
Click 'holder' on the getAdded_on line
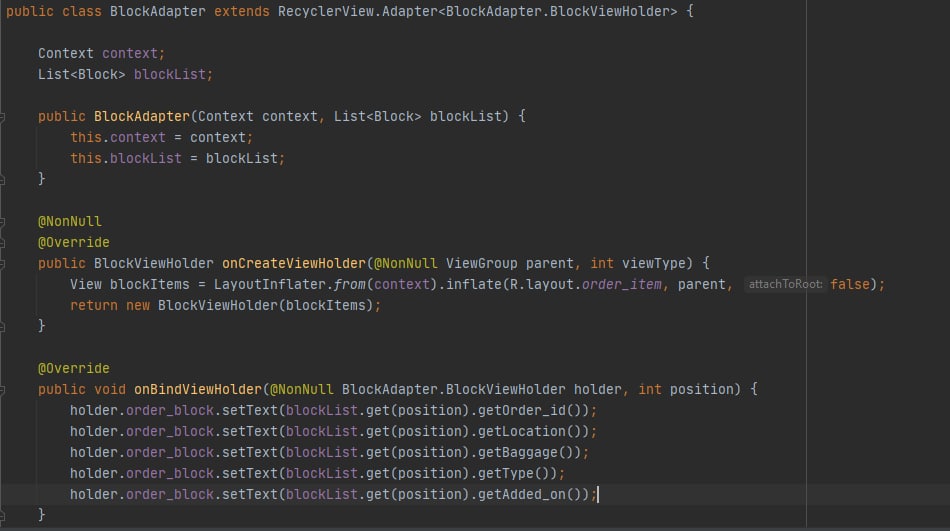click(x=94, y=495)
